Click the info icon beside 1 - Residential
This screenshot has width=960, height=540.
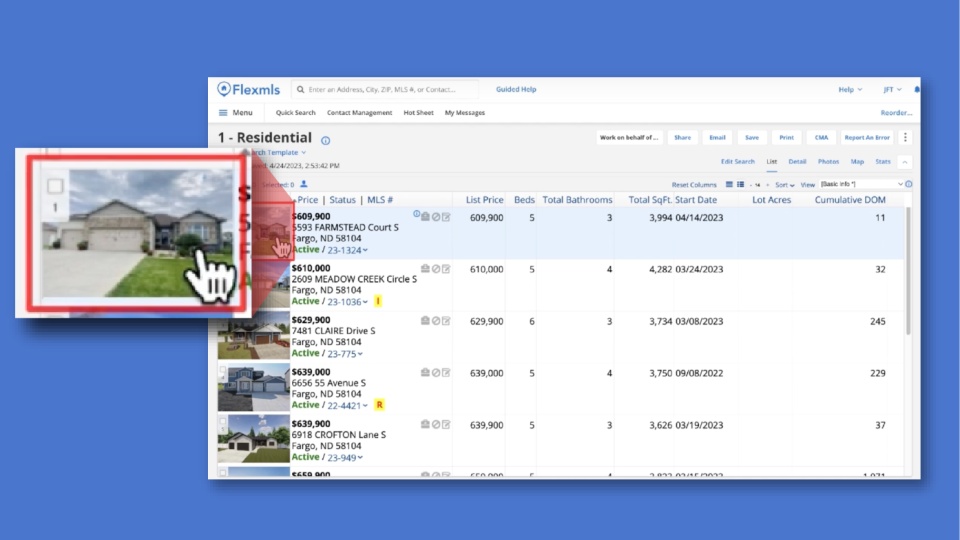[326, 140]
